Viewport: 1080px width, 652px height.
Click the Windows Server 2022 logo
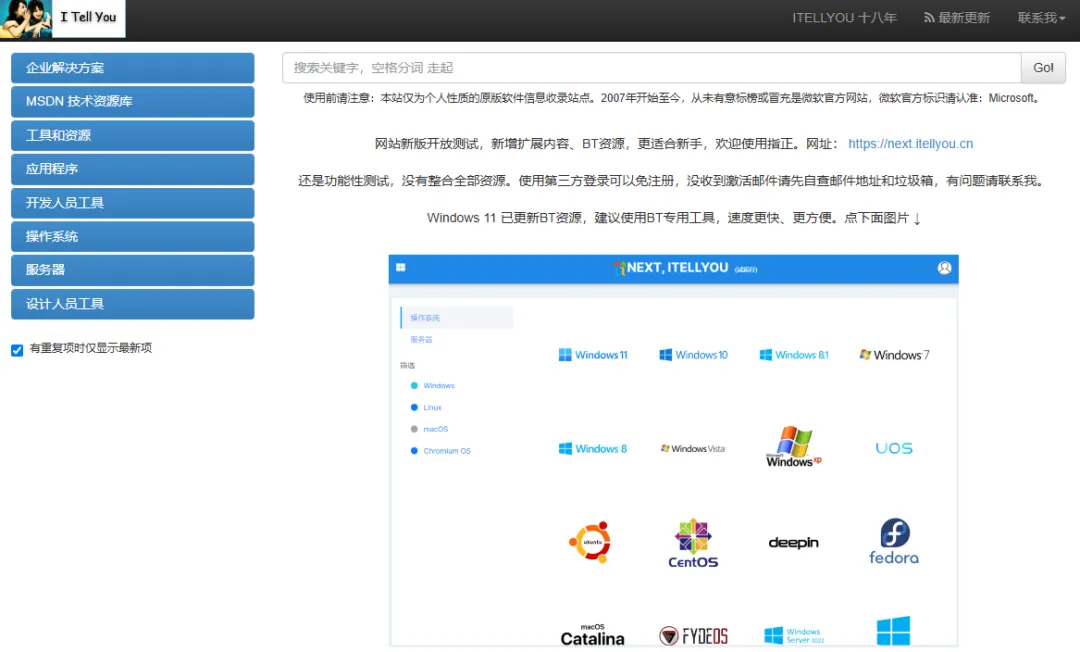(793, 635)
